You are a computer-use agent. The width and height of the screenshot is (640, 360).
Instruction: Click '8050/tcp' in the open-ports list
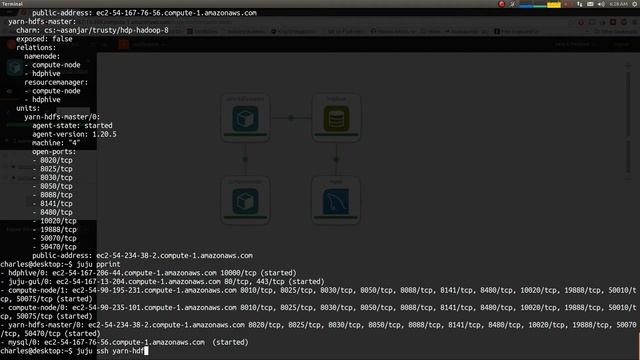pyautogui.click(x=56, y=186)
